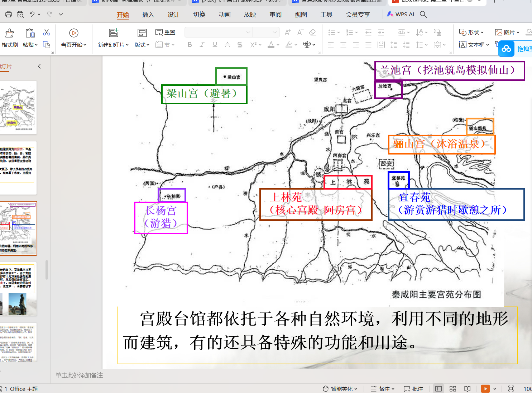
Task: Click the increase indent icon
Action: (381, 33)
